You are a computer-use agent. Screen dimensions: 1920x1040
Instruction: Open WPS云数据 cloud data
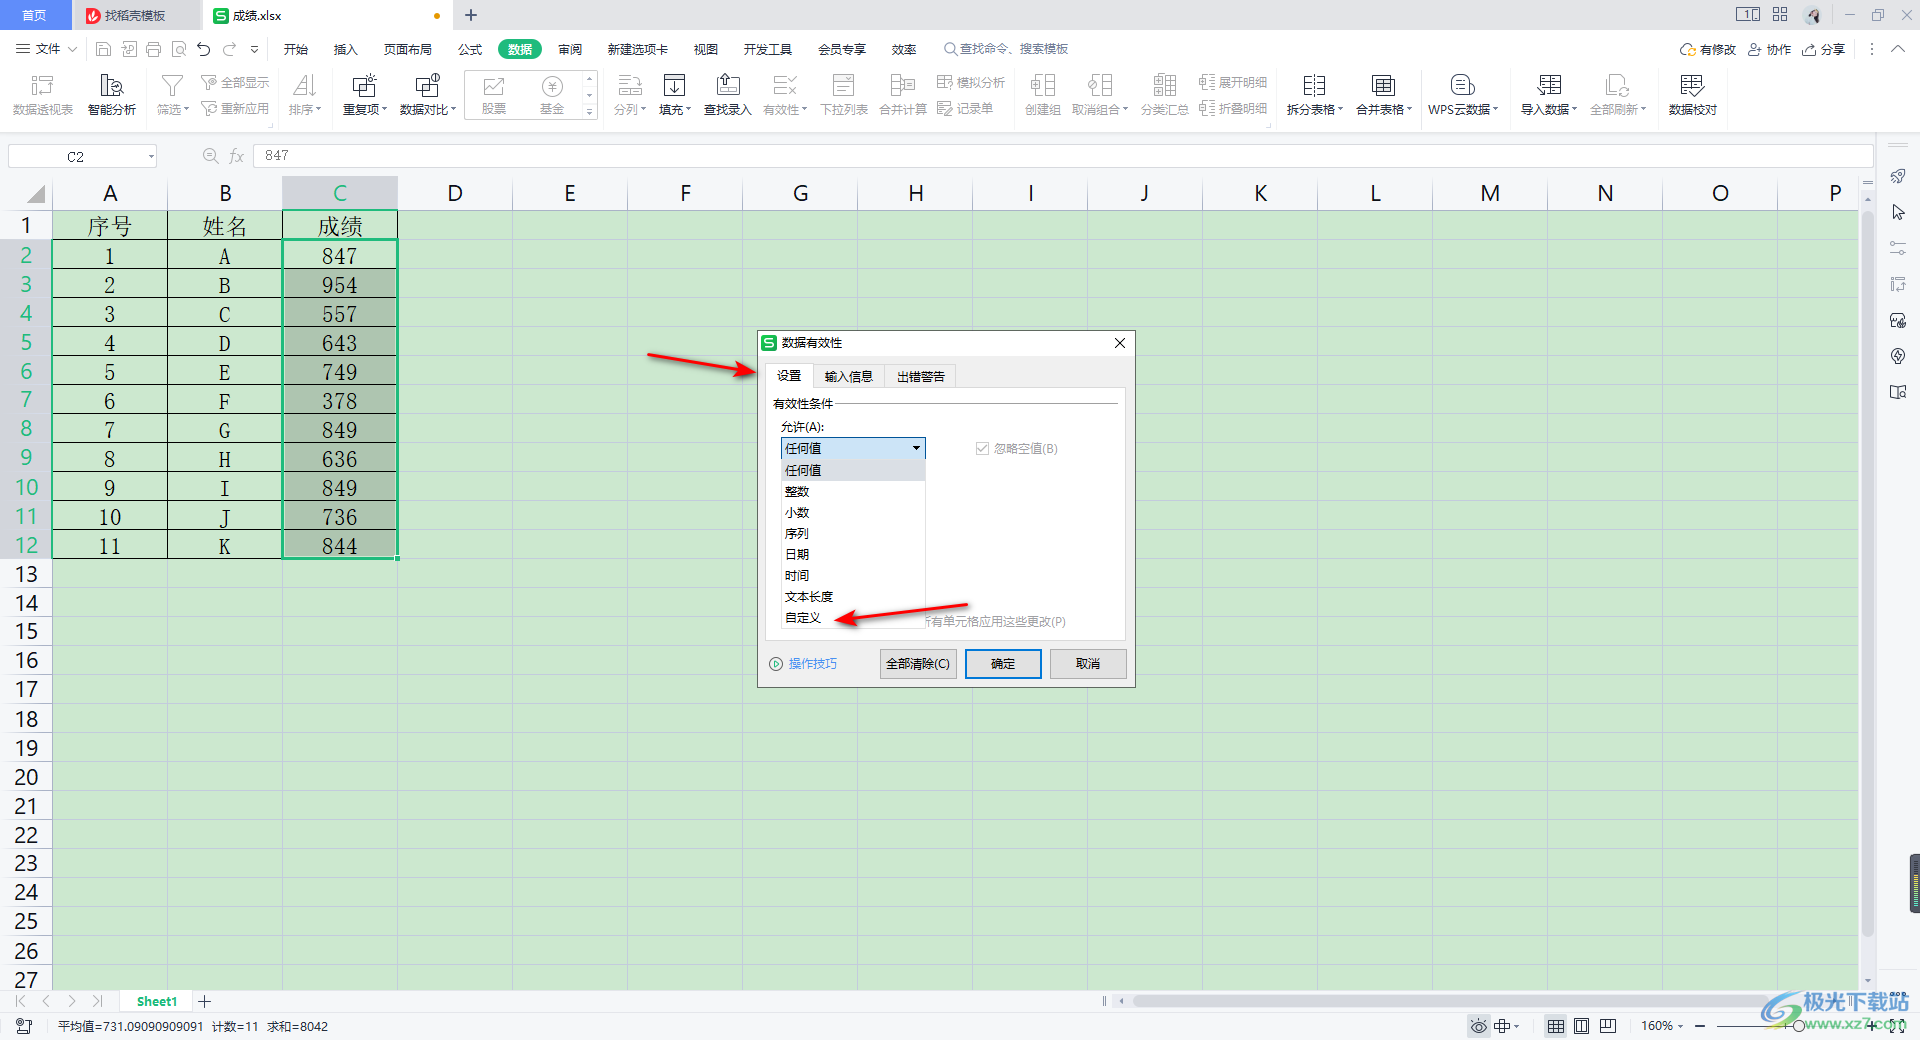pos(1463,95)
